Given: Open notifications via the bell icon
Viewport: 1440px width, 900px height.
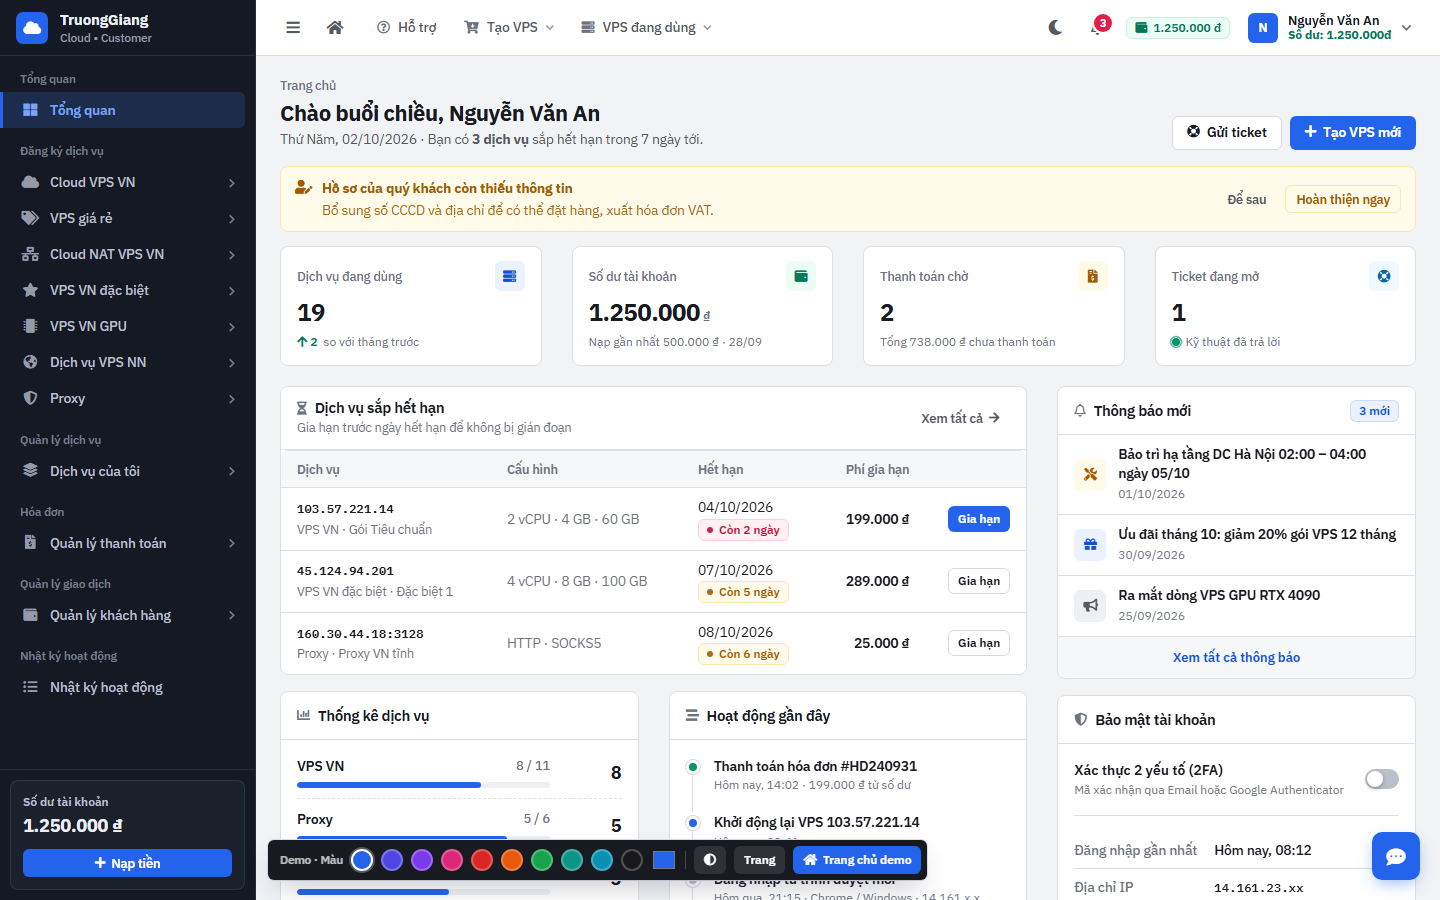Looking at the screenshot, I should (1097, 28).
